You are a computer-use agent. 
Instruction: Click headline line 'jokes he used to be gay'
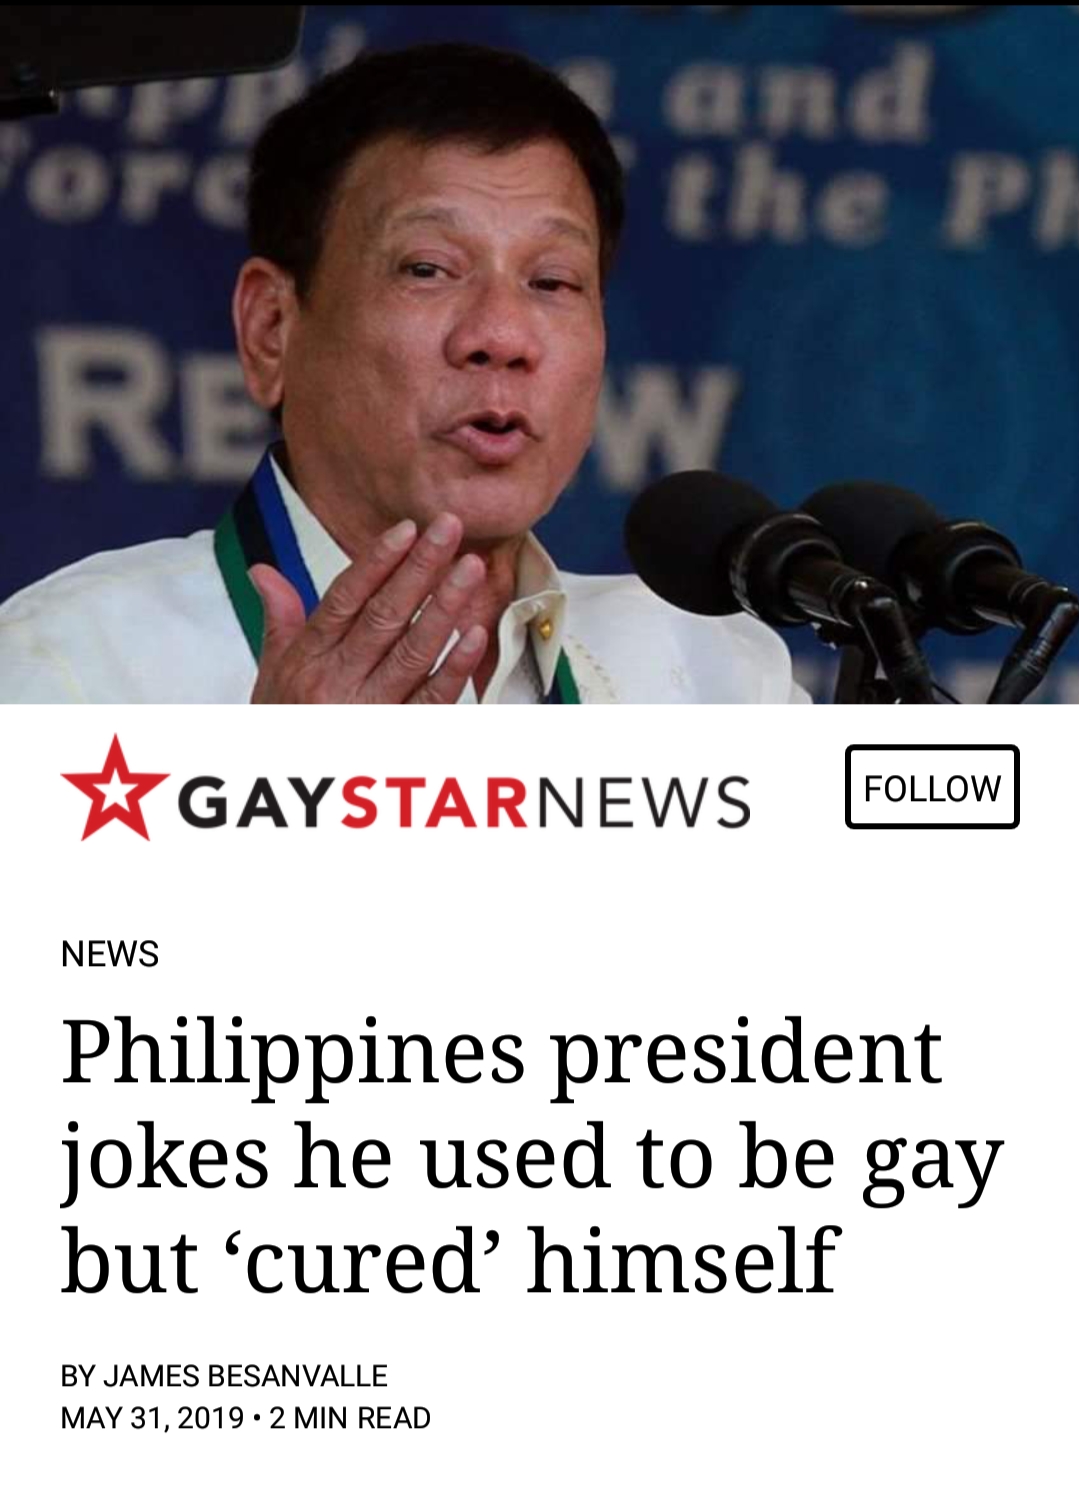tap(532, 1159)
